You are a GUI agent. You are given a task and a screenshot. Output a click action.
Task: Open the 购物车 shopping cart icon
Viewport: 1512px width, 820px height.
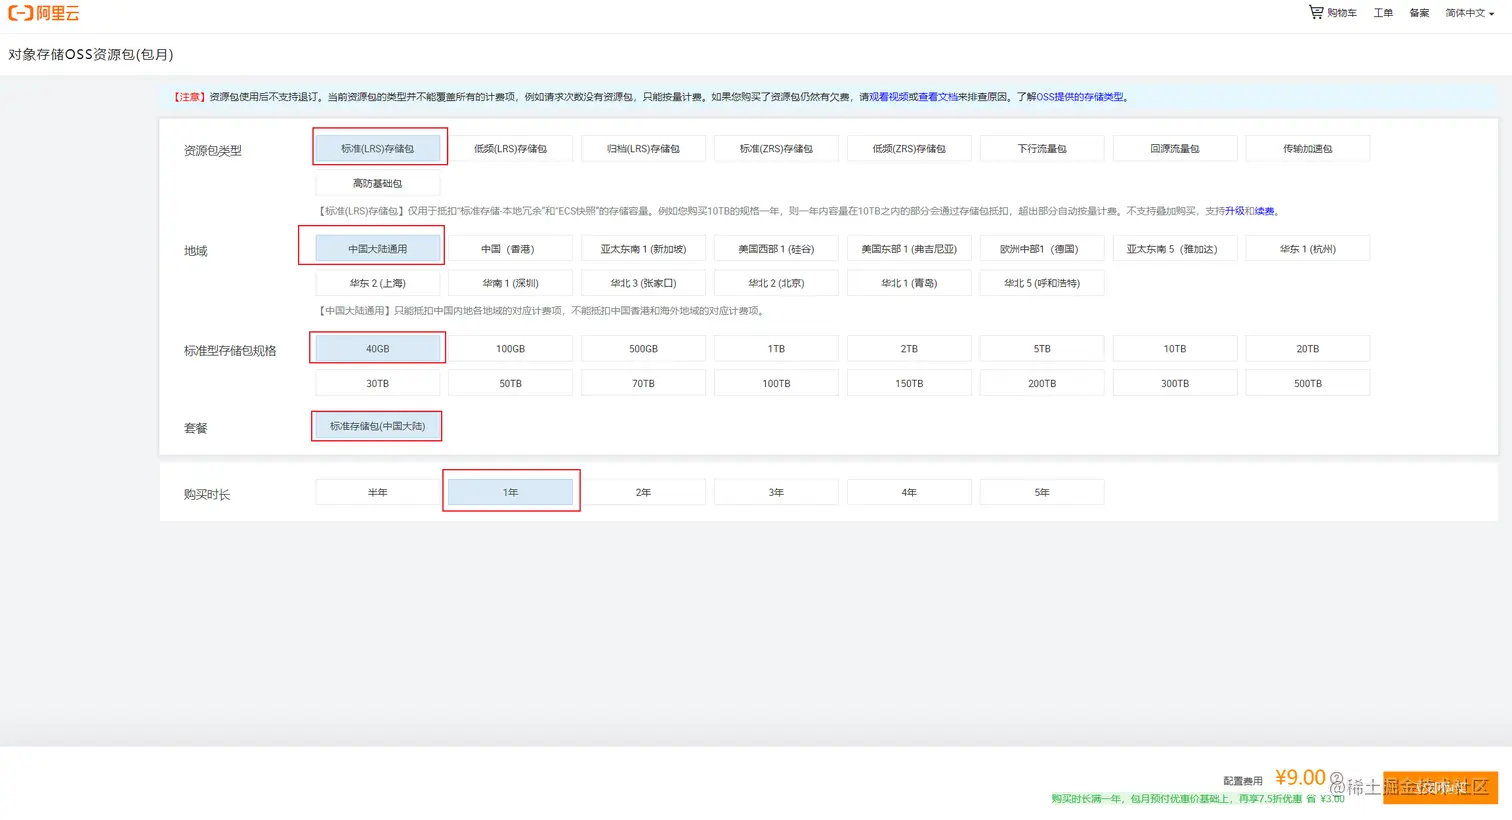[x=1316, y=12]
